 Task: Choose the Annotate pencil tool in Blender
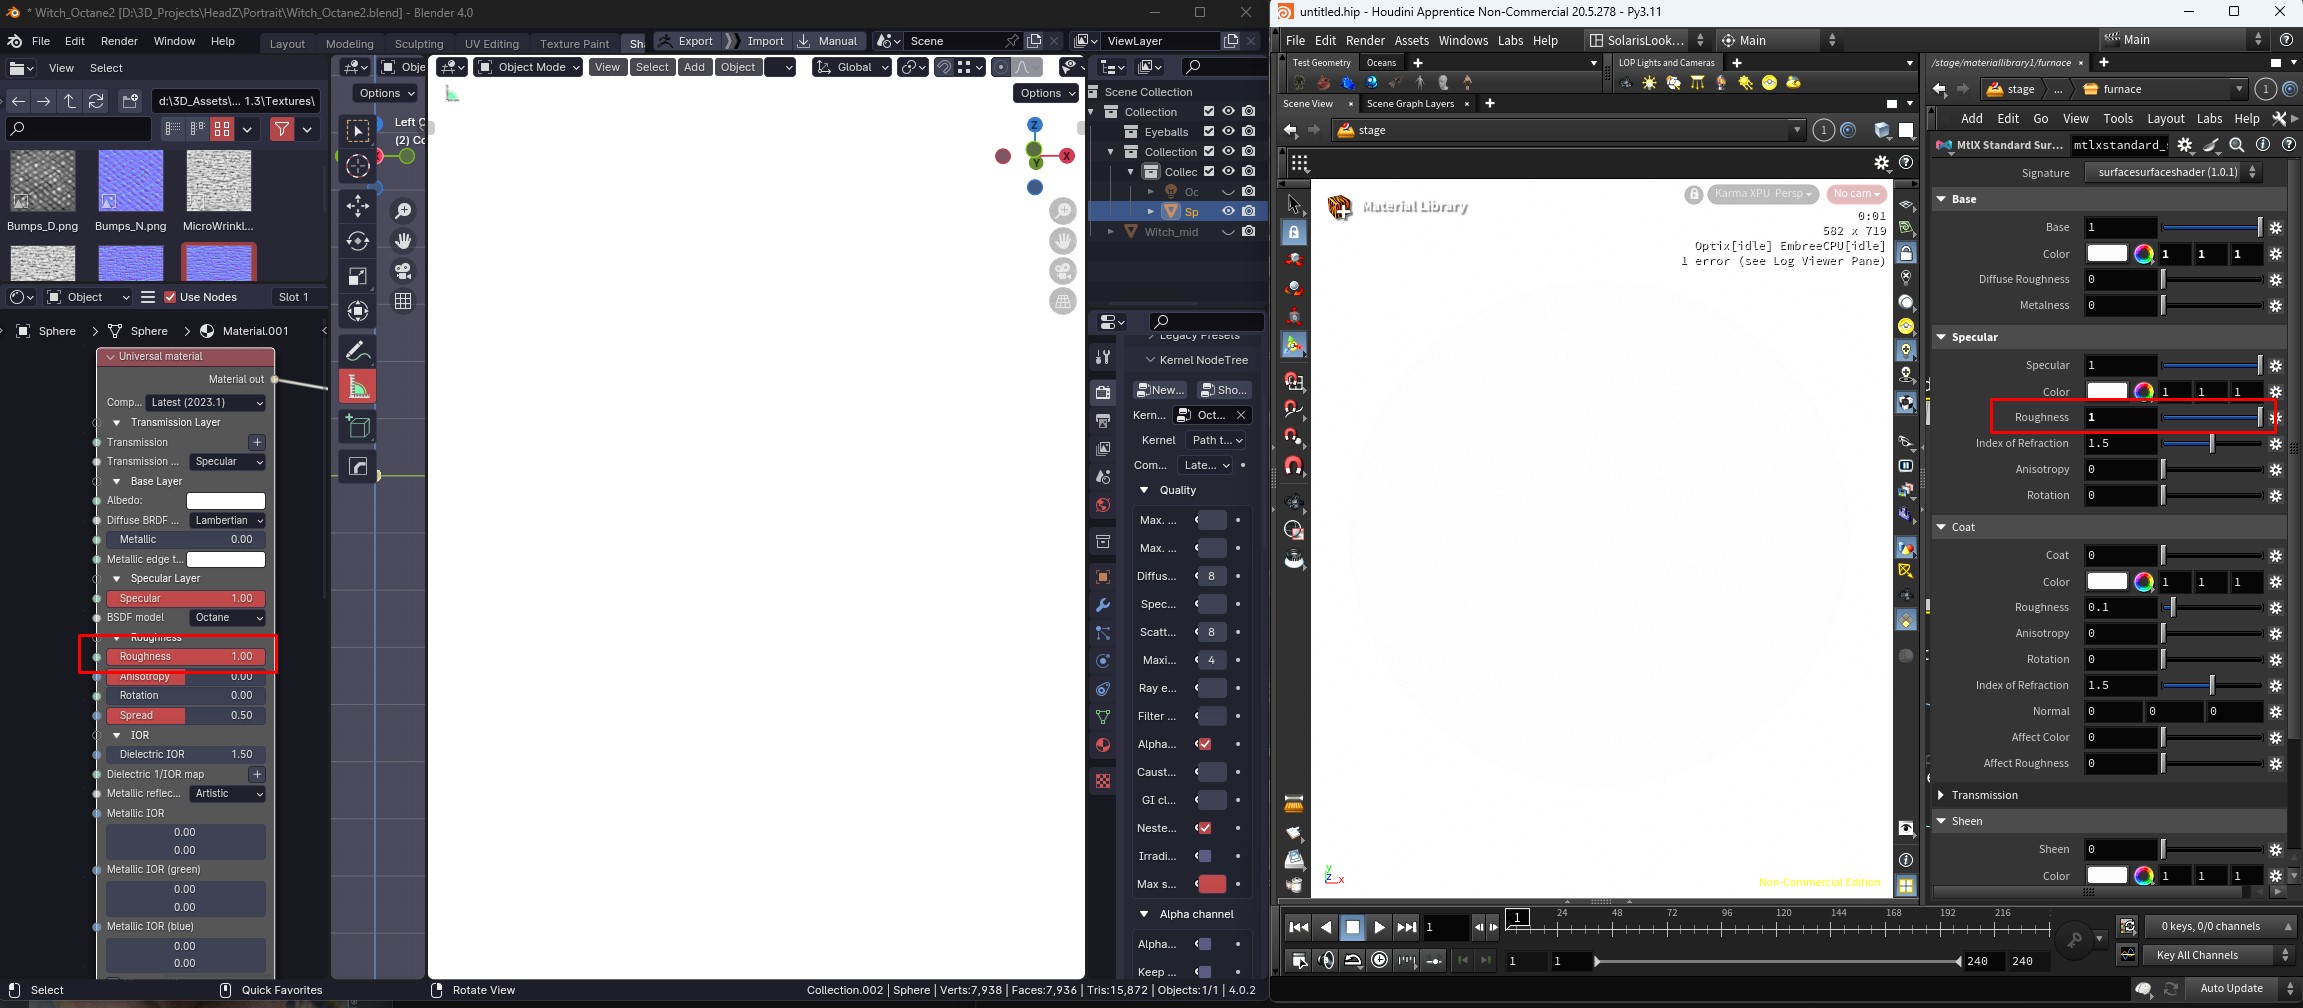point(358,351)
